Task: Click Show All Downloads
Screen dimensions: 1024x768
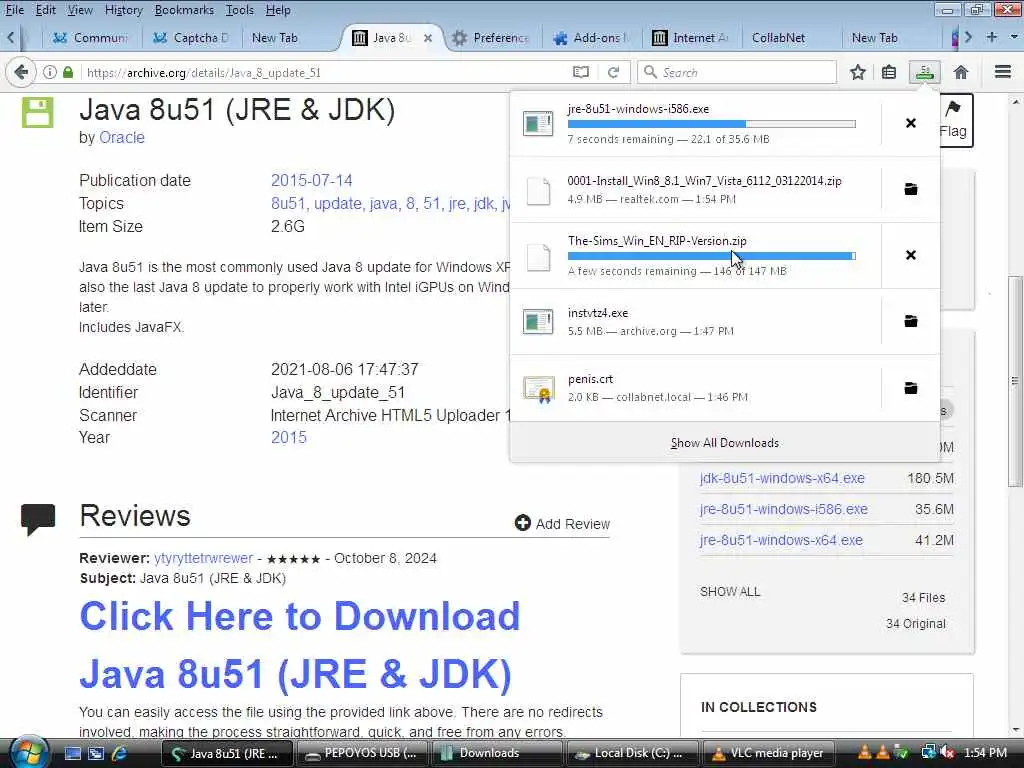Action: click(724, 443)
